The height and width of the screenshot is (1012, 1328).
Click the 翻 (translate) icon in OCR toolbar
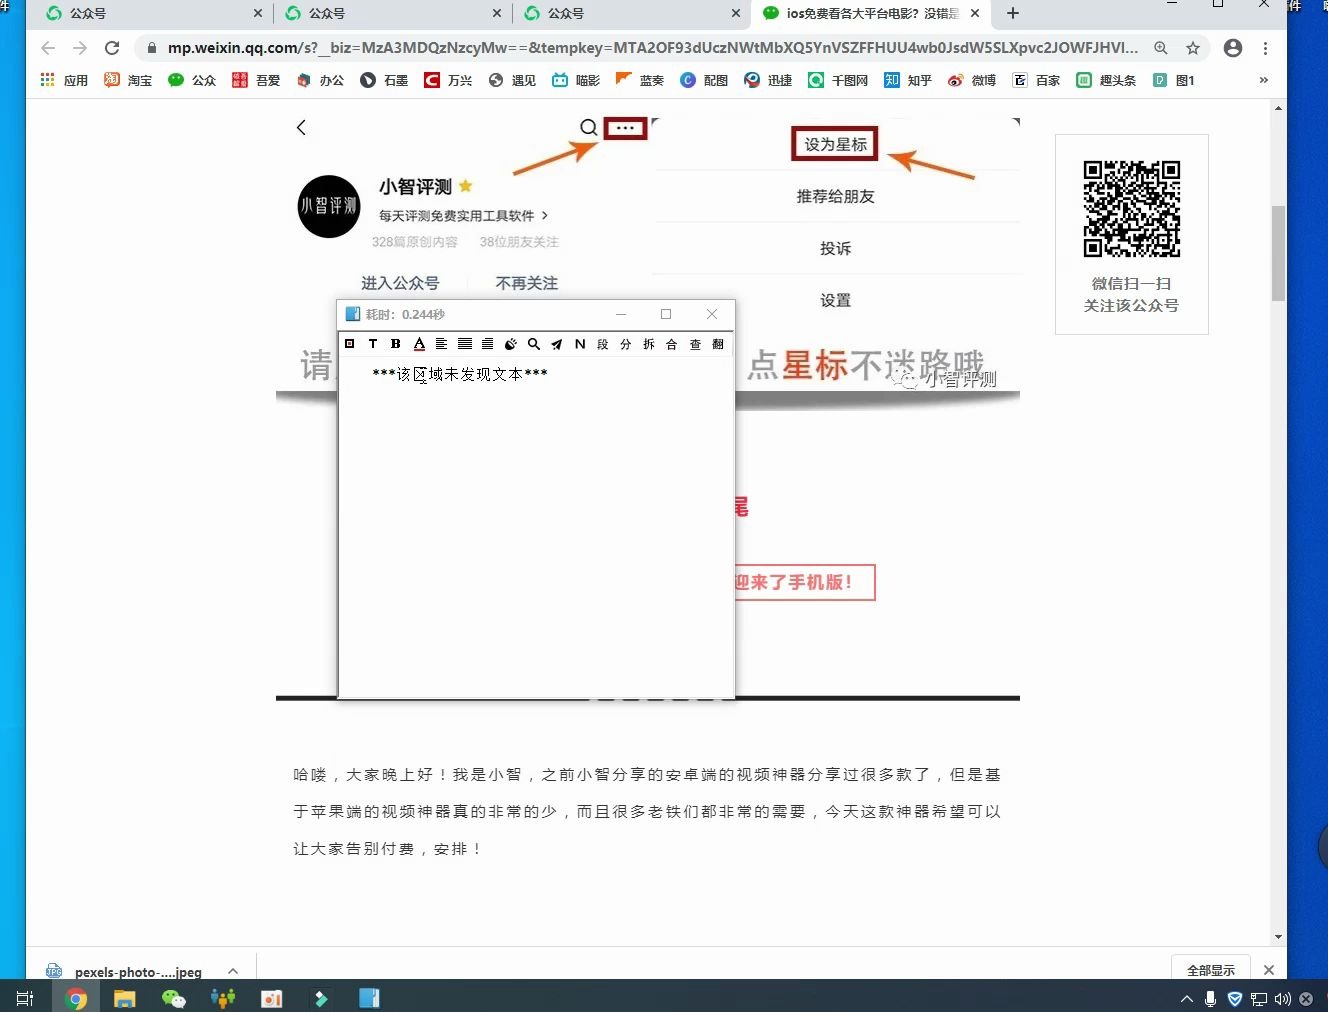click(718, 344)
